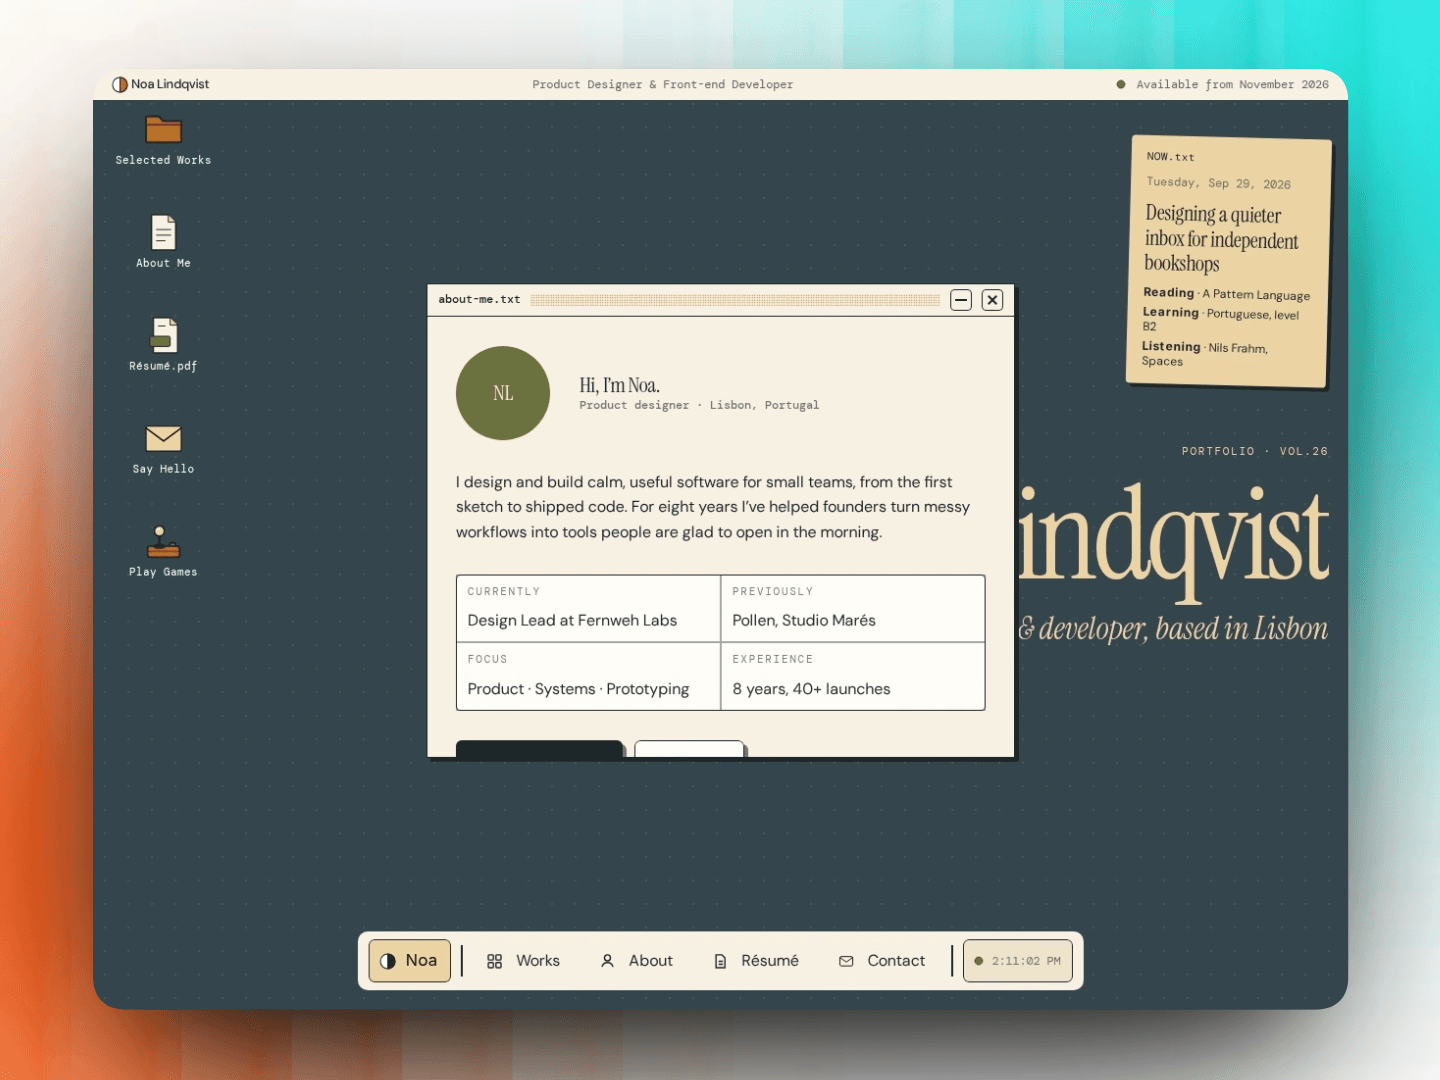Click the "Hi, I'm Noa." heading

(x=620, y=385)
